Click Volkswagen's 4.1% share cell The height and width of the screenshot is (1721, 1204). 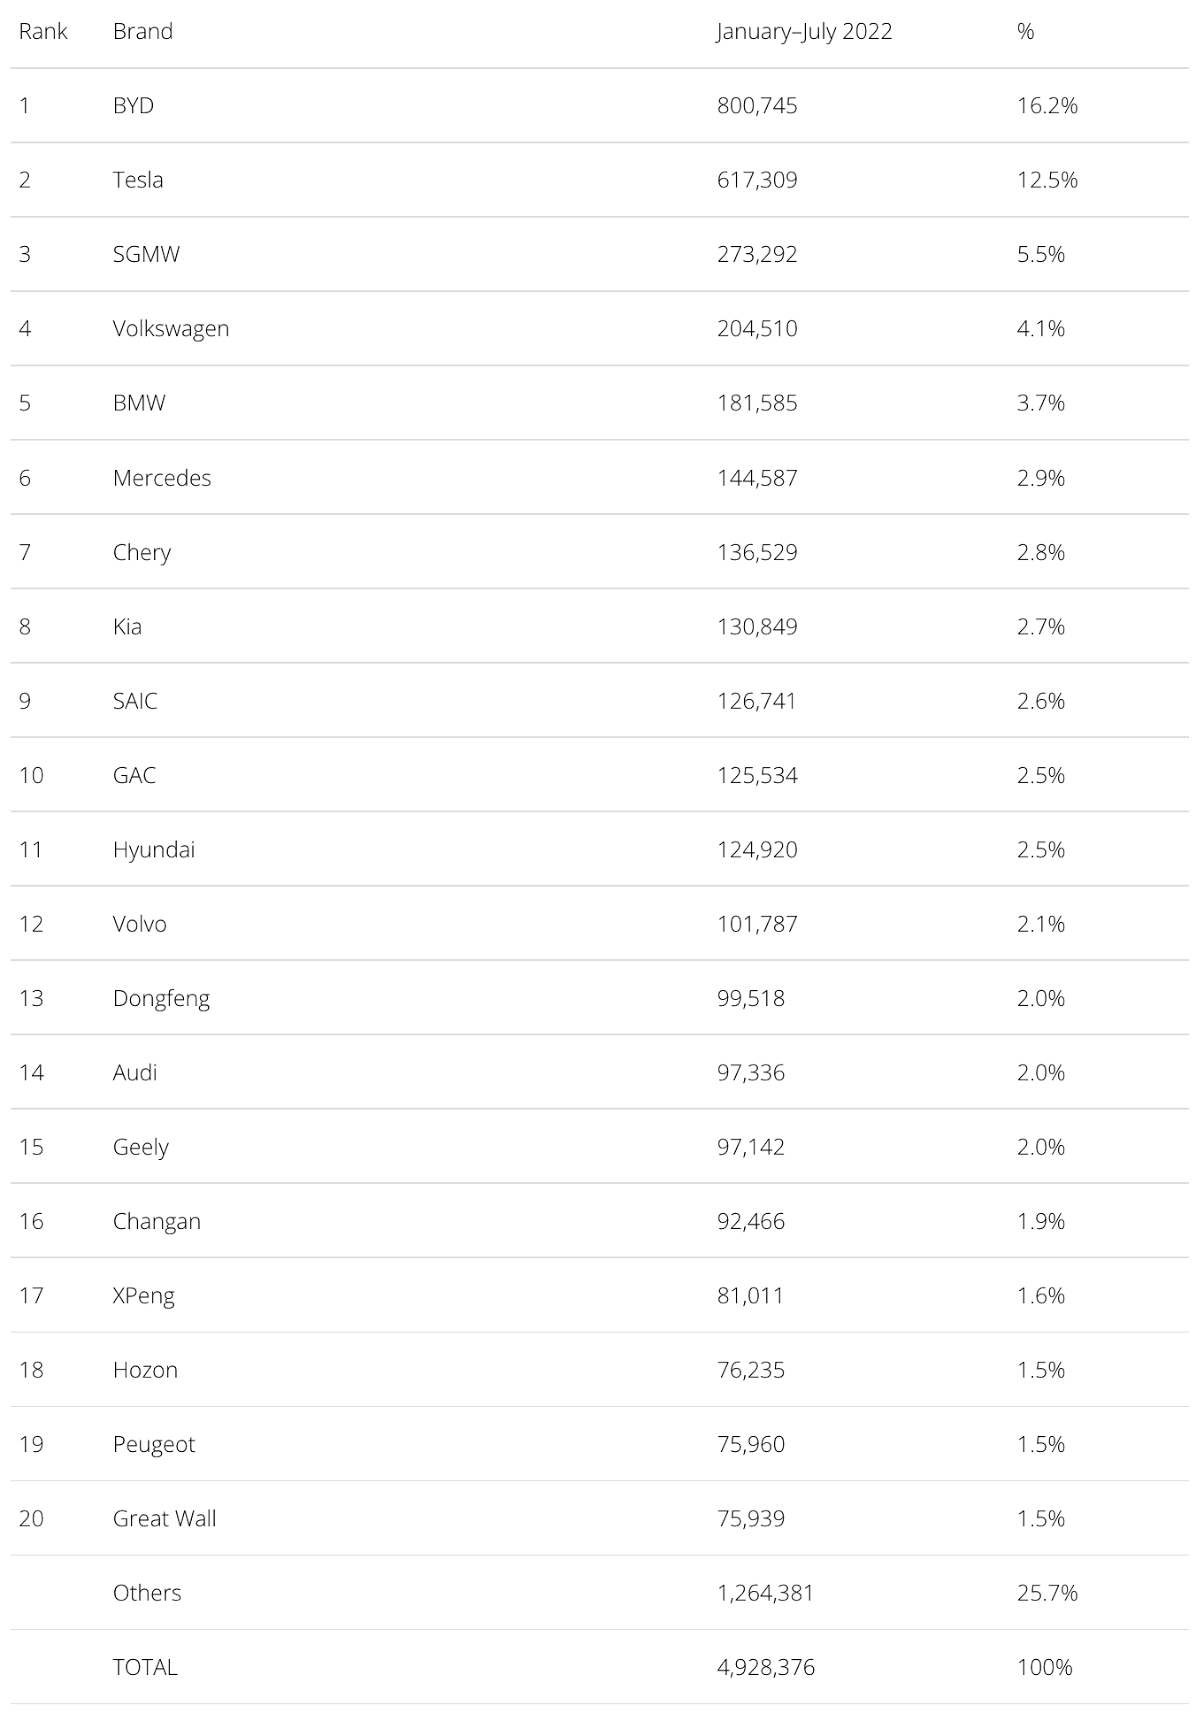pos(1041,328)
